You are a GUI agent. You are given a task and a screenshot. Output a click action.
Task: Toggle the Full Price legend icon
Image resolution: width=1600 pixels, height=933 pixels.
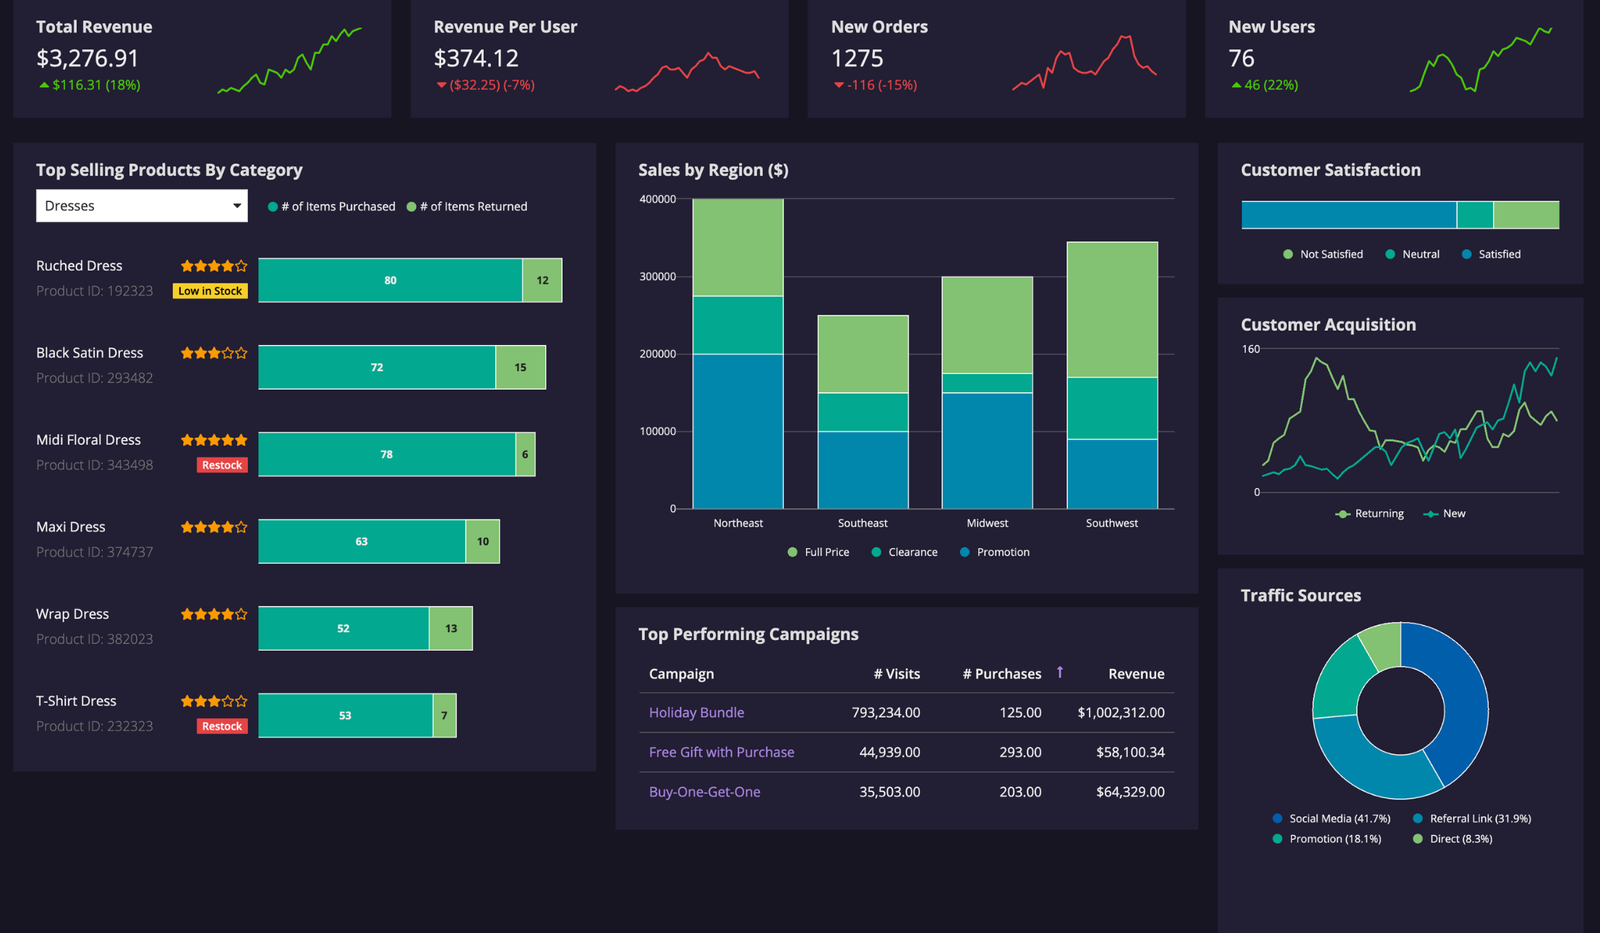(x=792, y=551)
